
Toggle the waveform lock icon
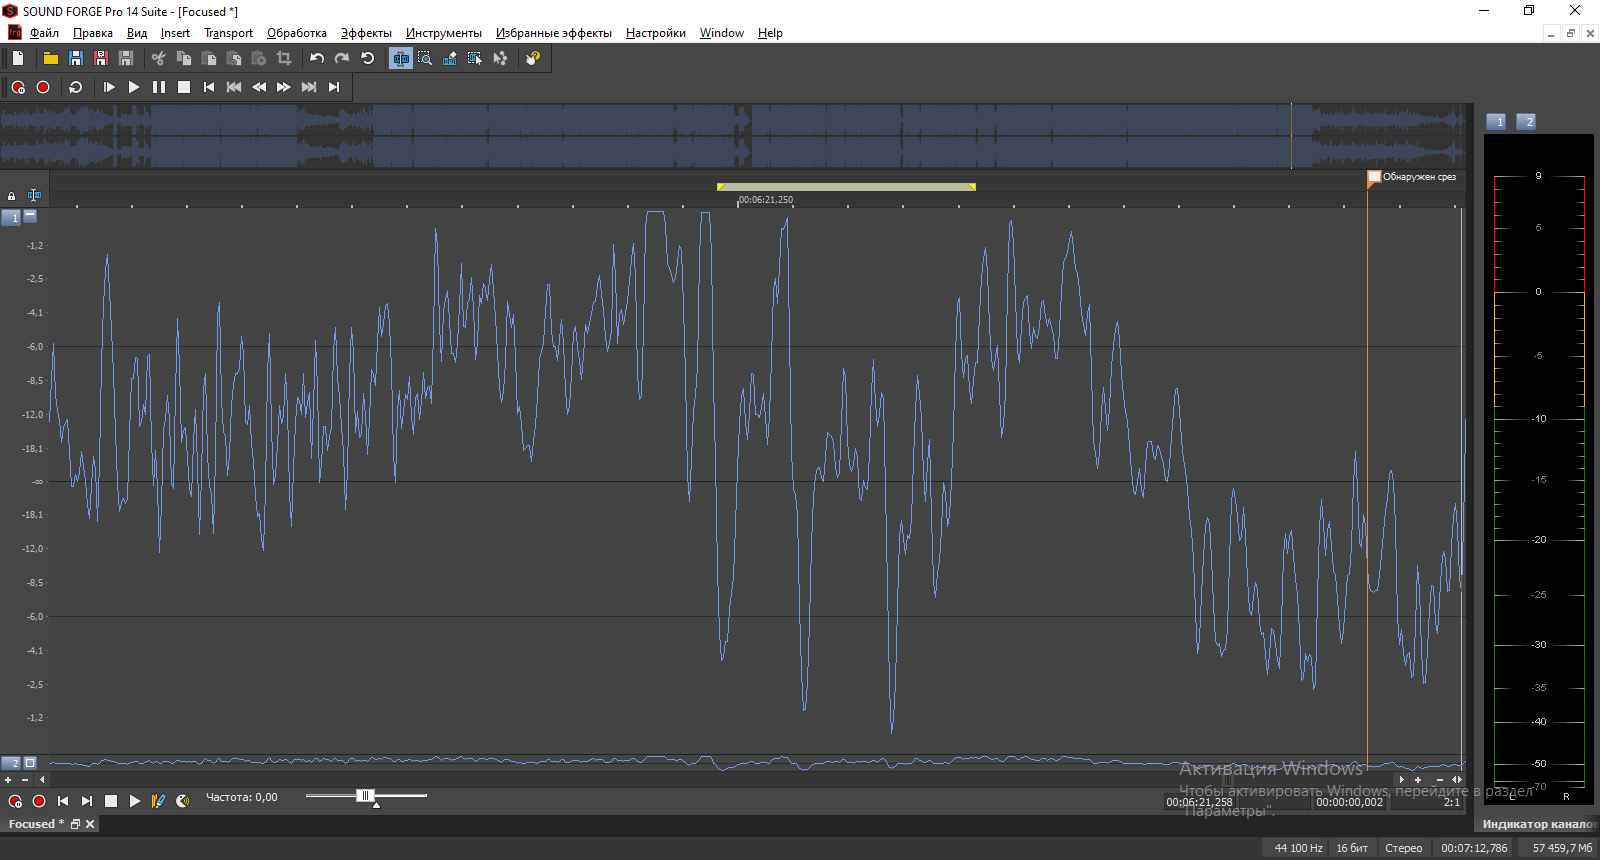pyautogui.click(x=12, y=196)
